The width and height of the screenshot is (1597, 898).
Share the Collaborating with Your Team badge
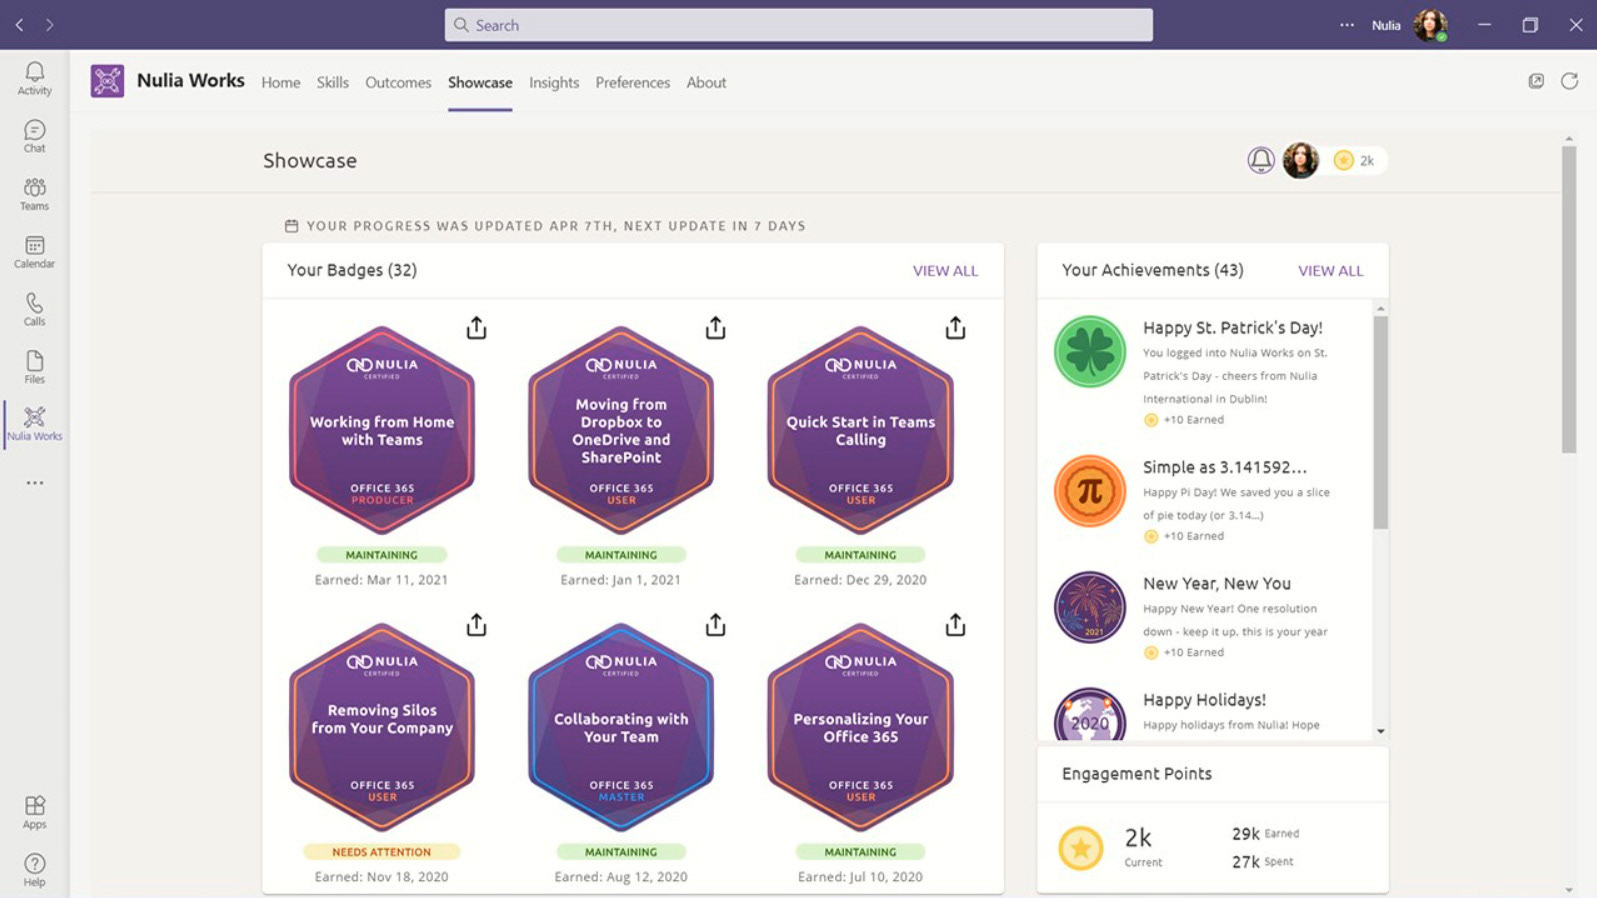pyautogui.click(x=715, y=625)
